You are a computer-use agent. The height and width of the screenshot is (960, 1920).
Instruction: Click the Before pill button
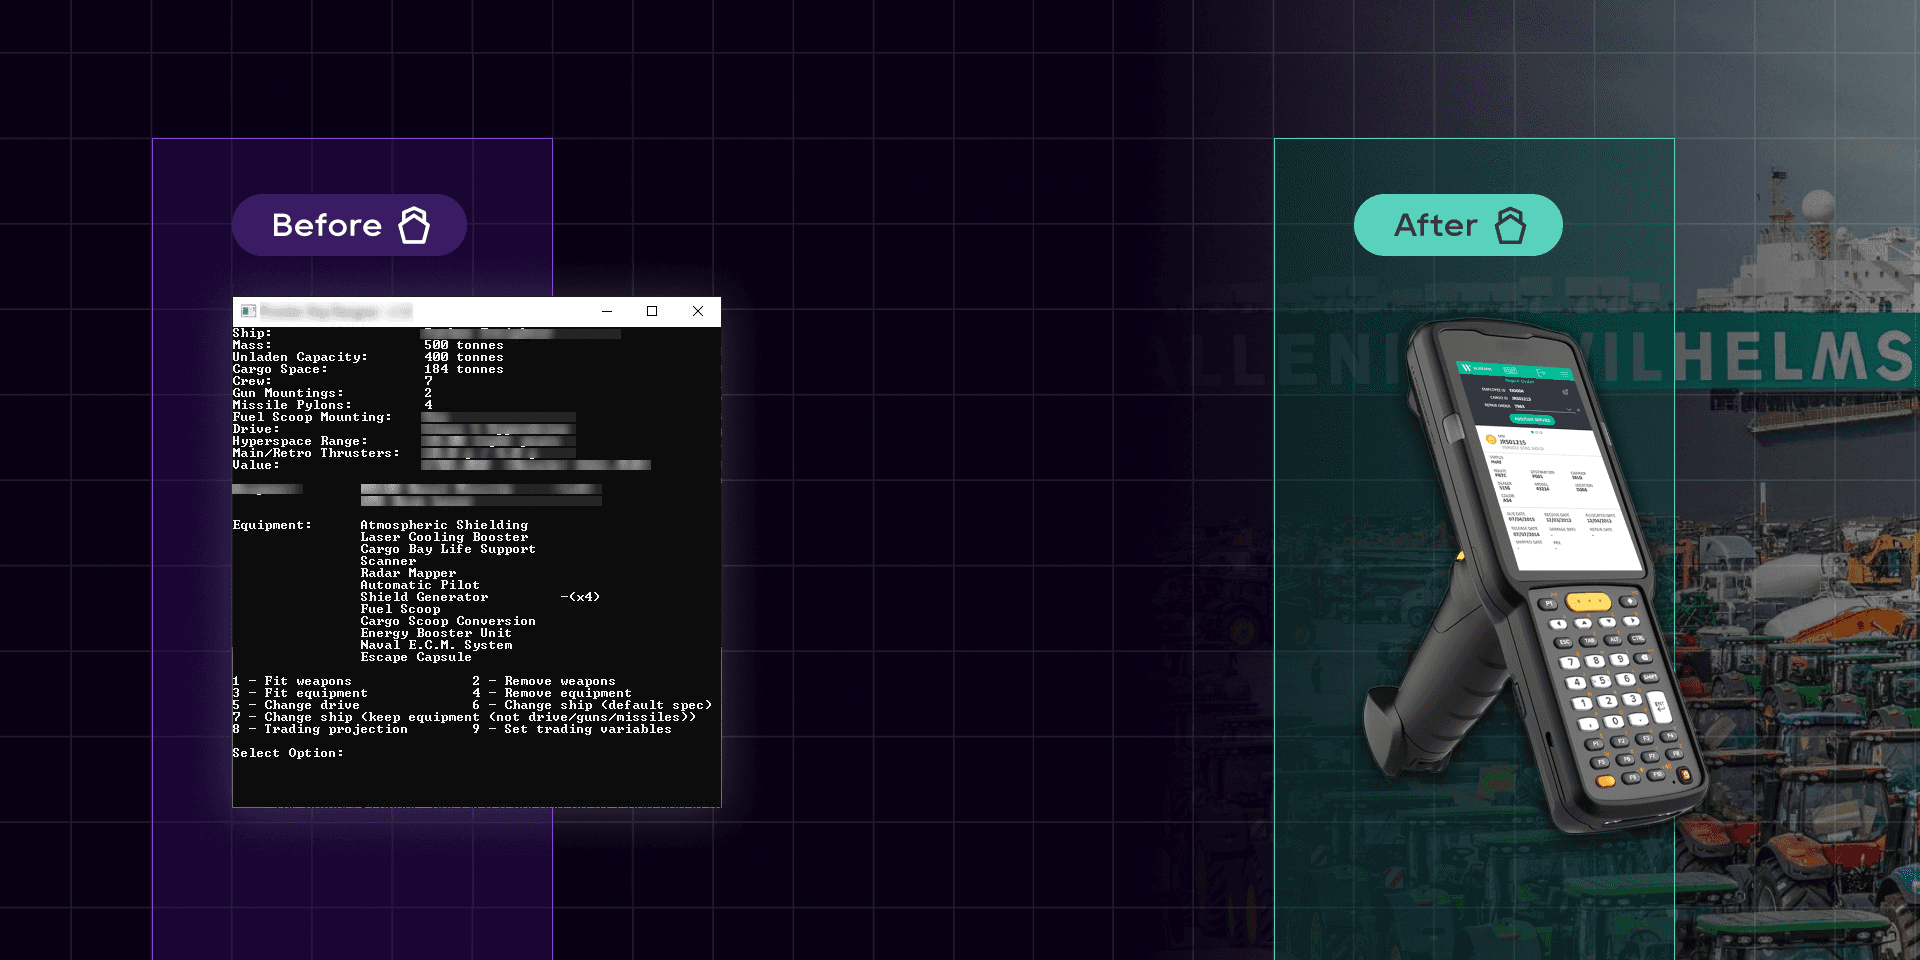(349, 225)
